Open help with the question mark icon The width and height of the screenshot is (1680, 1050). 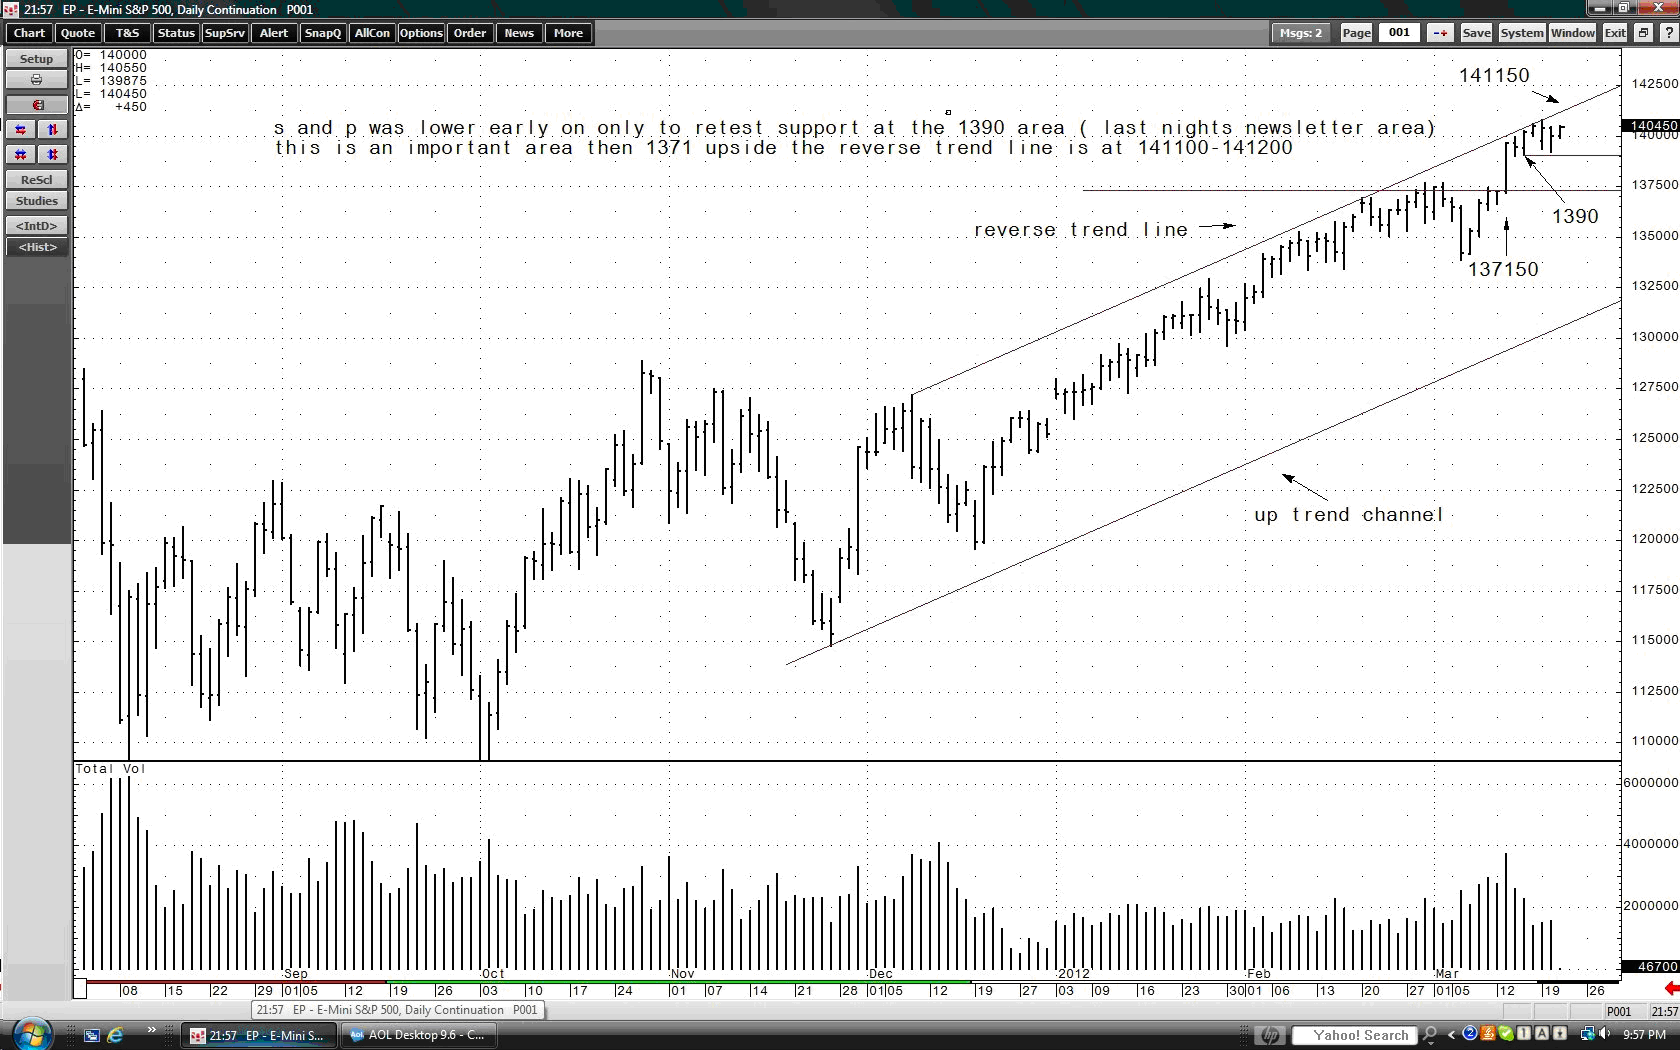(x=1668, y=33)
